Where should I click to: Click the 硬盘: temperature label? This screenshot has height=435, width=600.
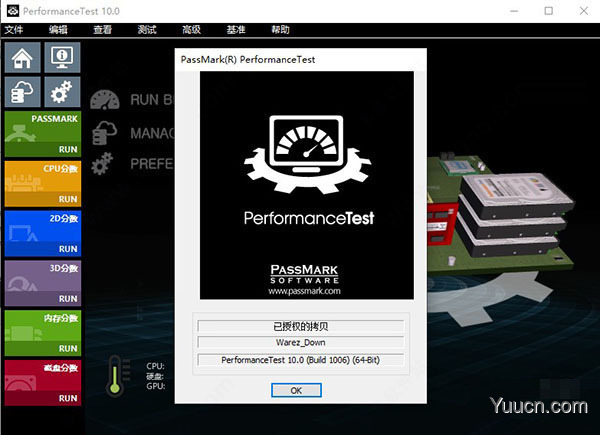pyautogui.click(x=155, y=376)
